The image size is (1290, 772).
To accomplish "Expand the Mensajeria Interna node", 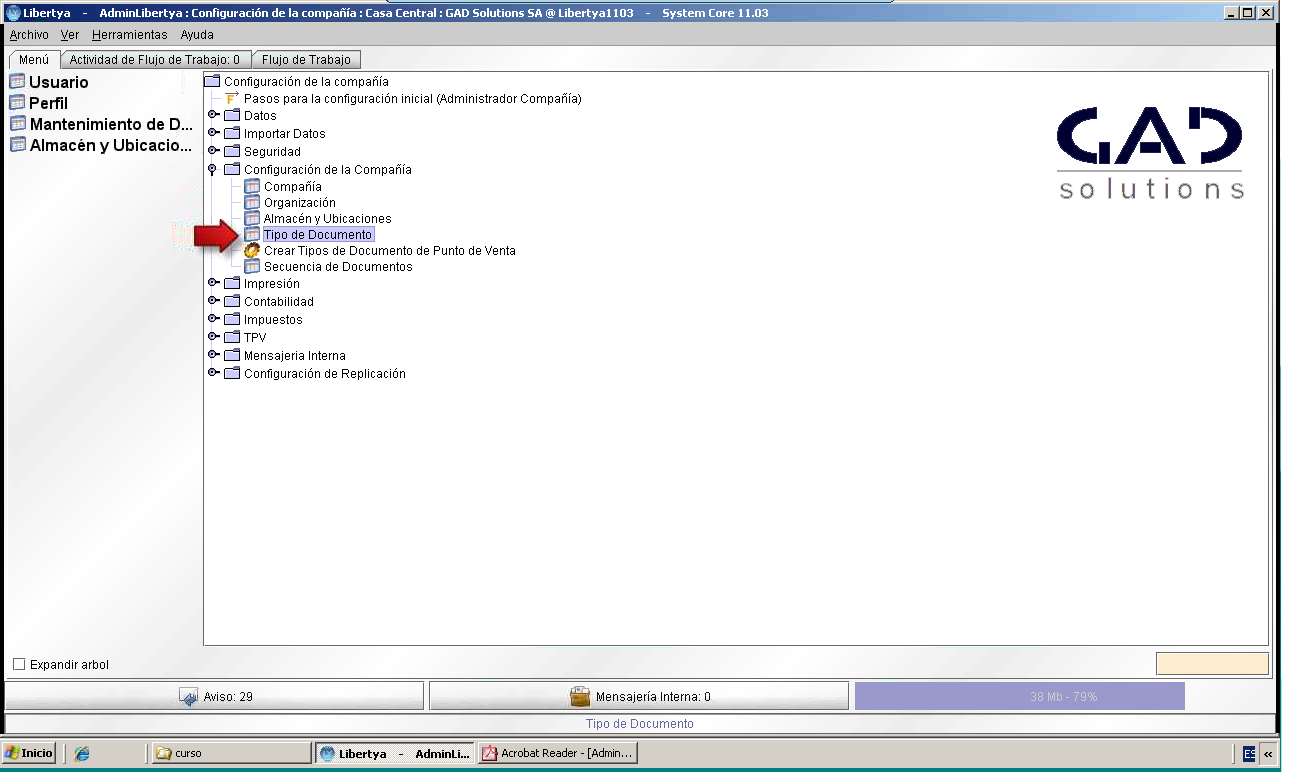I will click(213, 354).
